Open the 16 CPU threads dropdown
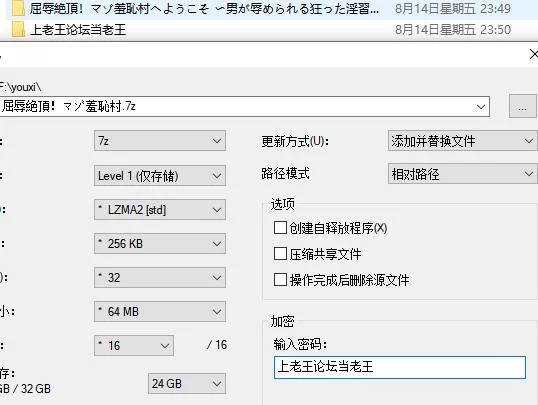Viewport: 538px width, 405px height. [134, 345]
